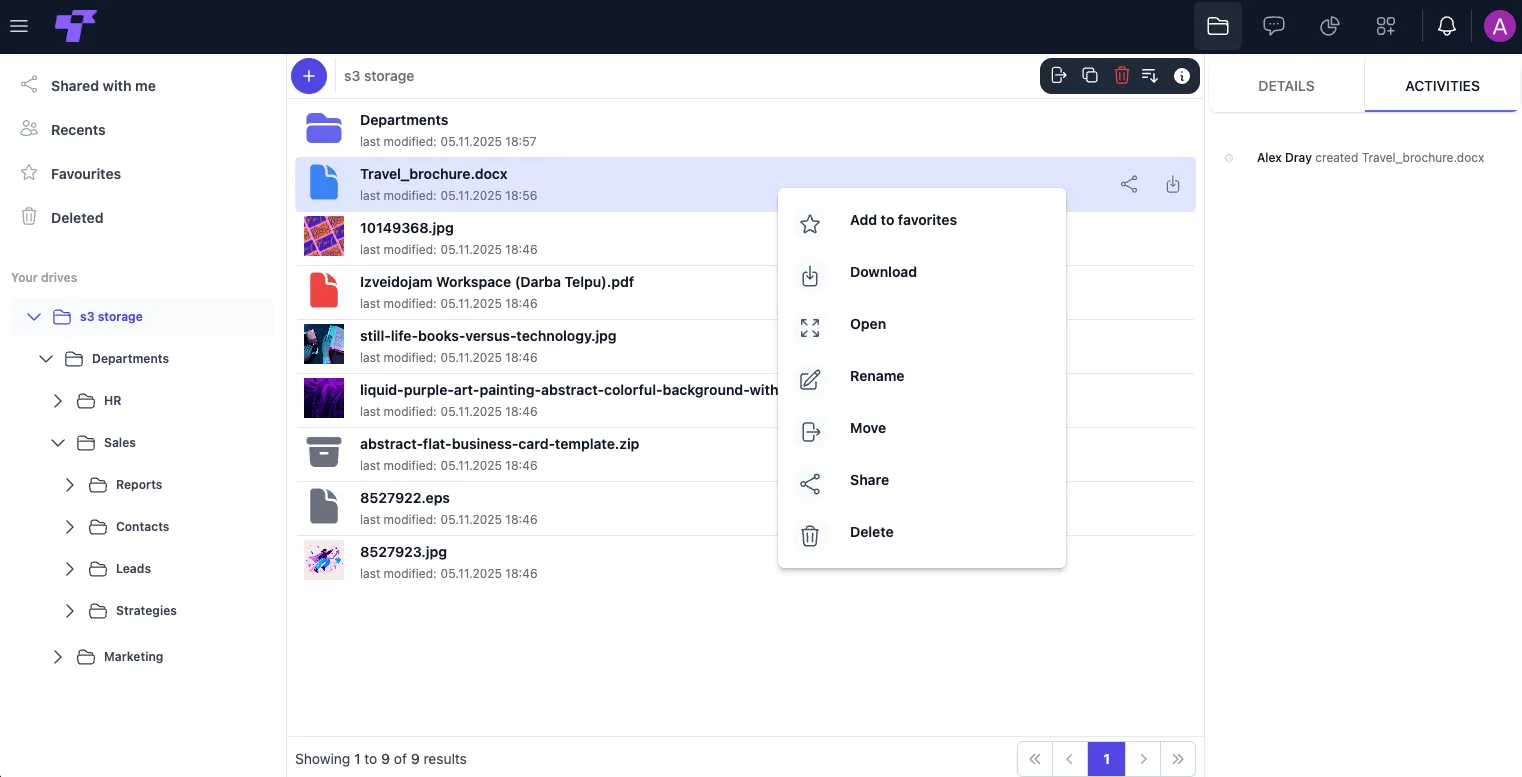Viewport: 1522px width, 777px height.
Task: Expand the Contacts folder chevron
Action: pos(70,527)
